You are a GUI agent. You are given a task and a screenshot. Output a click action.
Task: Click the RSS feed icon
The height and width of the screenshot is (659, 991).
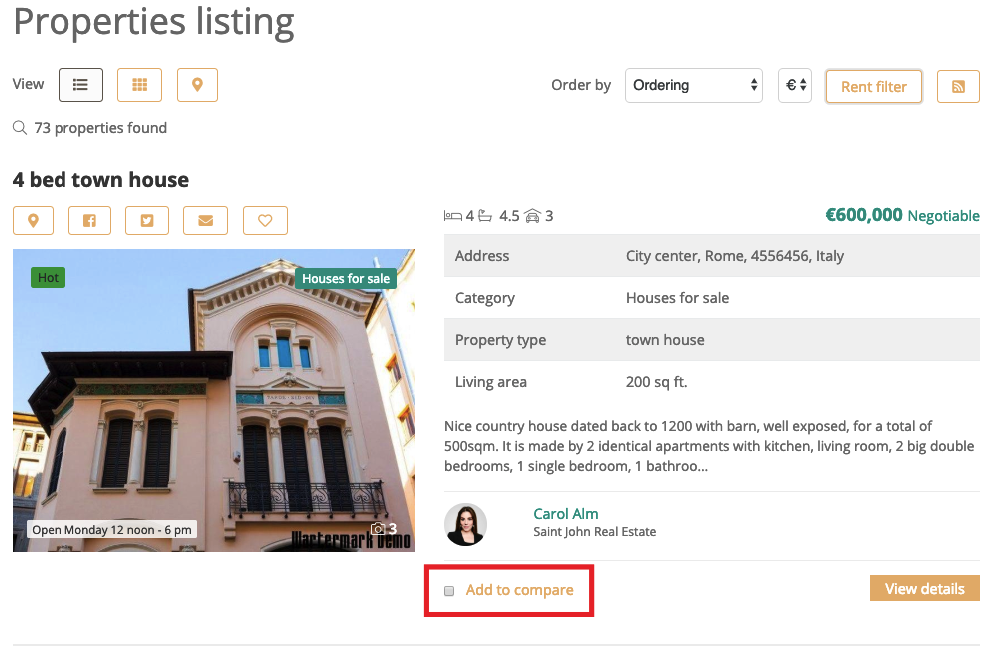point(958,86)
